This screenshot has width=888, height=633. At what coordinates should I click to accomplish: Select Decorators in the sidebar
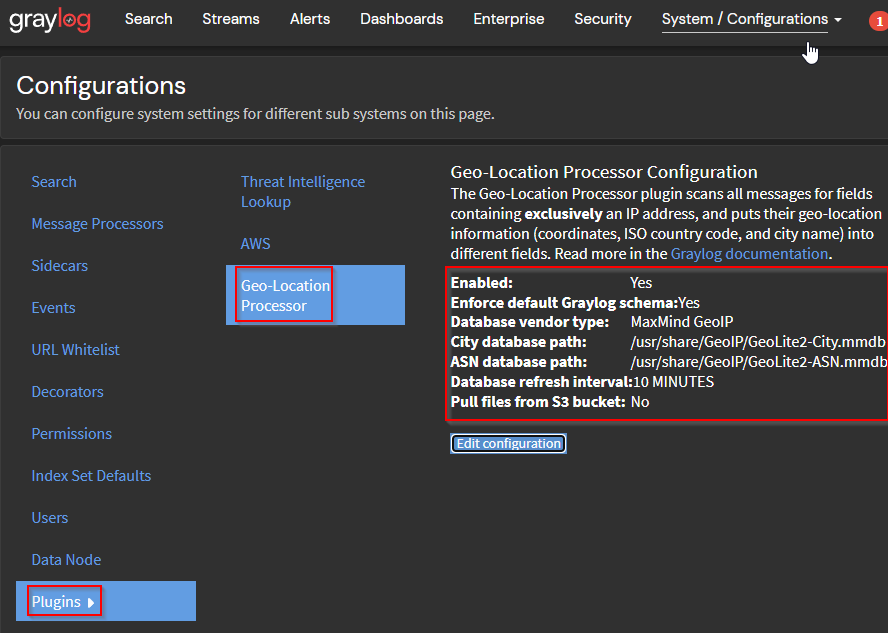pos(67,391)
